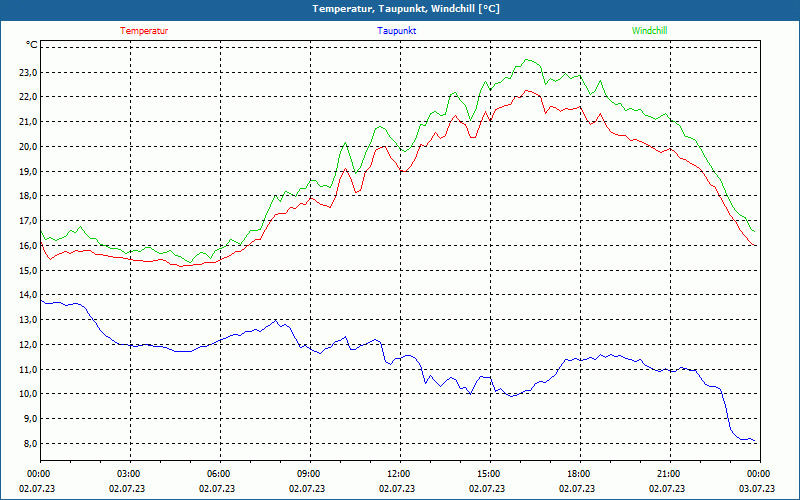Click the 20,0 y-axis value
The image size is (800, 500).
pyautogui.click(x=28, y=147)
